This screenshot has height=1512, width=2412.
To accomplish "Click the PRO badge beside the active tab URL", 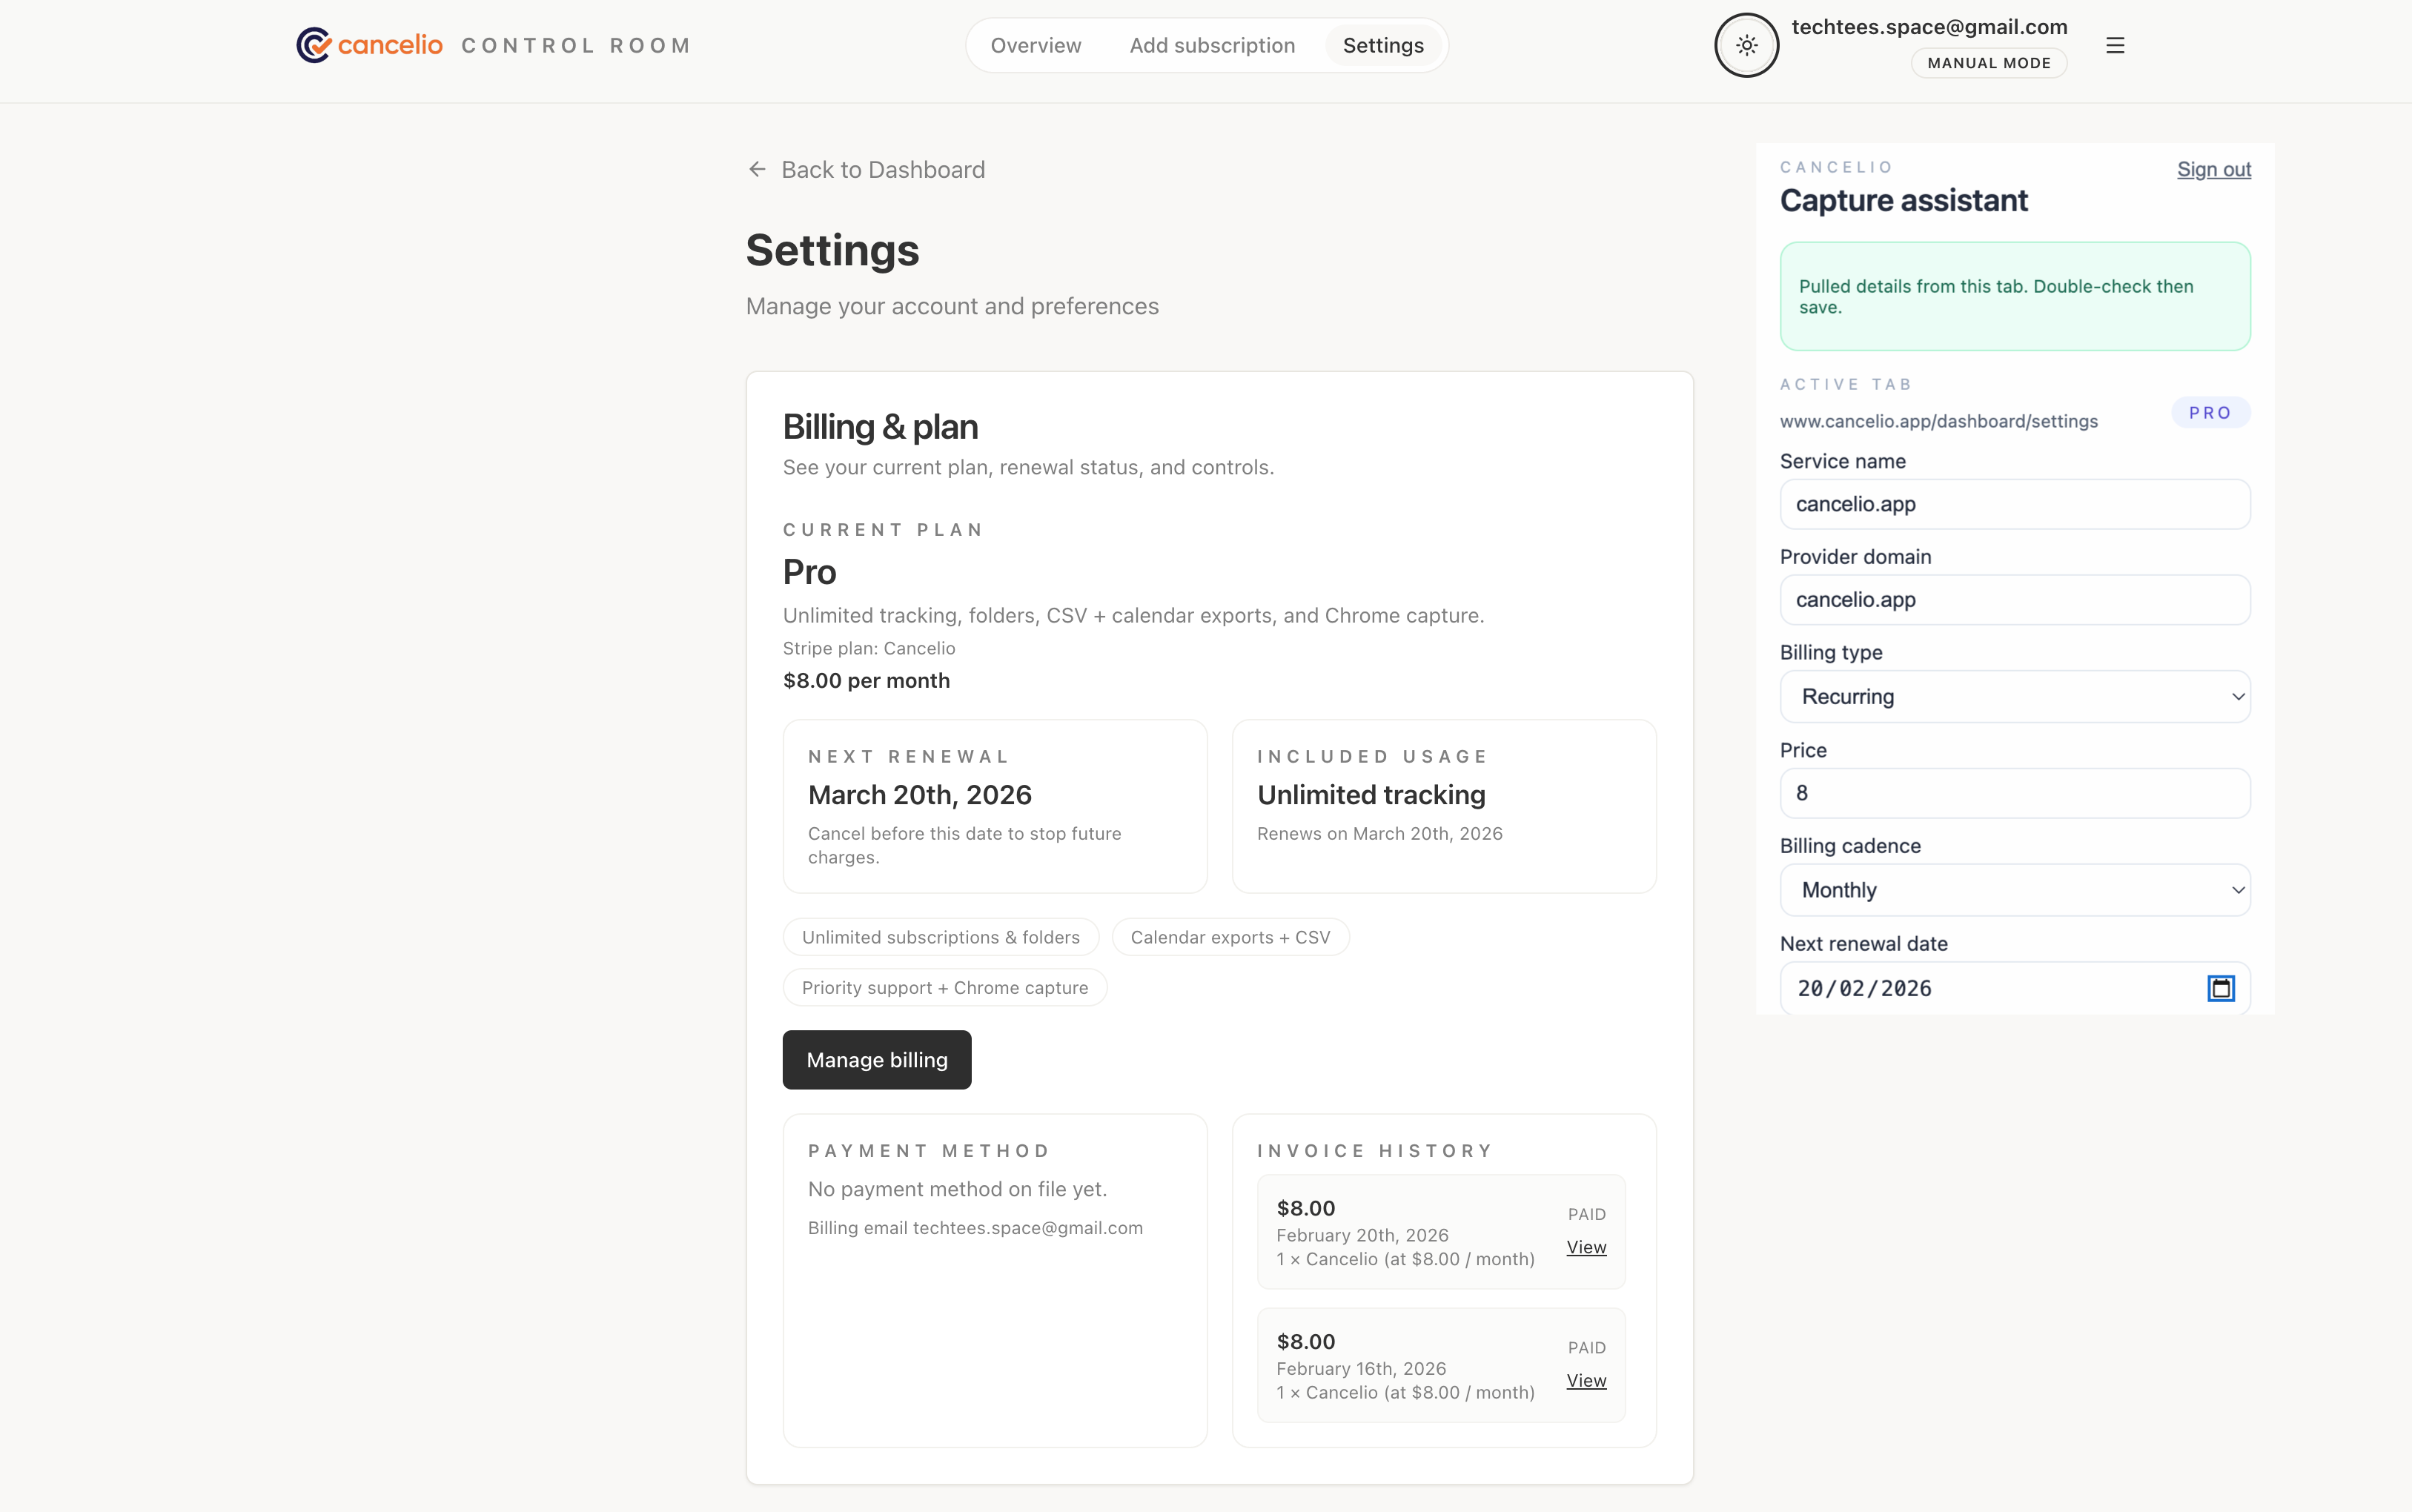I will [x=2209, y=412].
